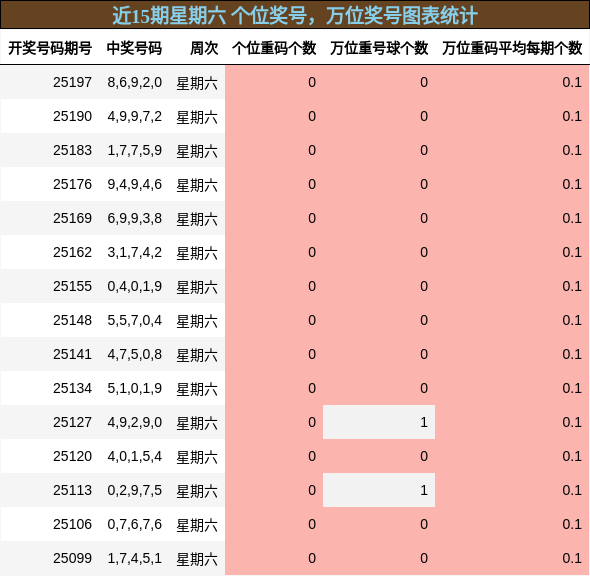The height and width of the screenshot is (576, 590).
Task: Click 星期六 in row 25197
Action: [x=197, y=83]
